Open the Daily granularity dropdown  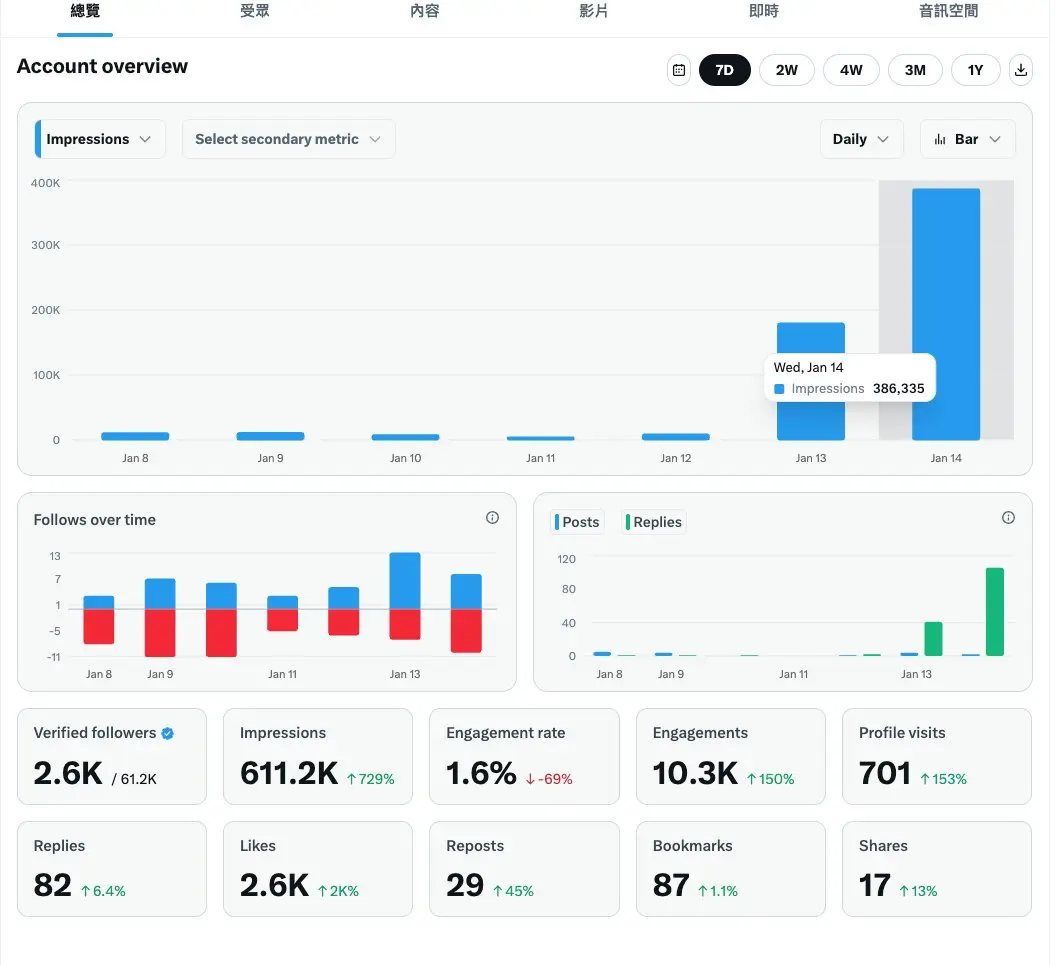pyautogui.click(x=862, y=139)
